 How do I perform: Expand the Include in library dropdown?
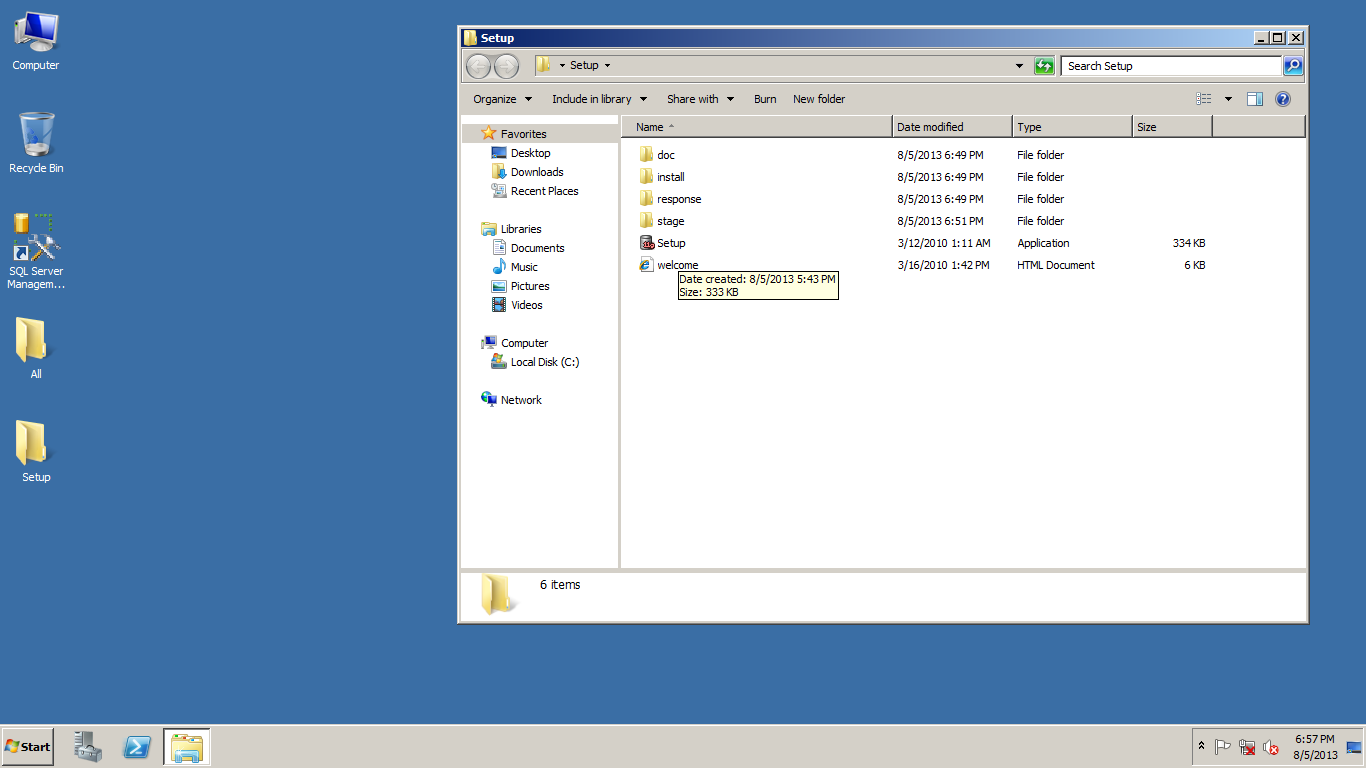tap(599, 99)
